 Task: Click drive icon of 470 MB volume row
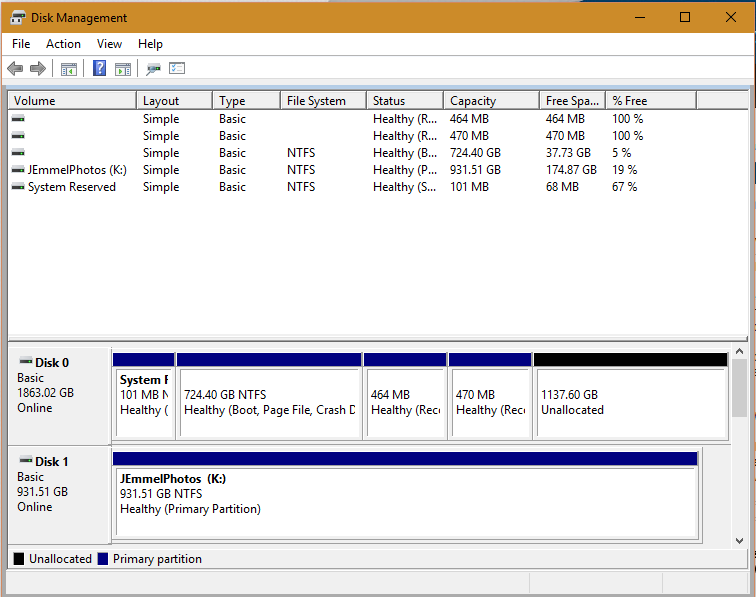18,136
